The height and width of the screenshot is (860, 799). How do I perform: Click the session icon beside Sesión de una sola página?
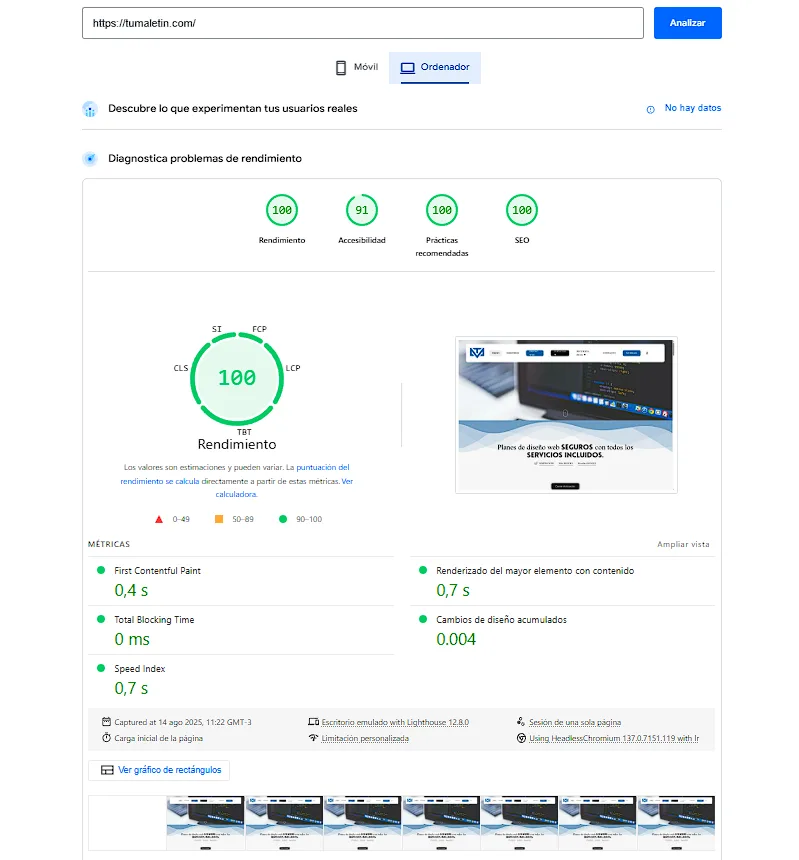pyautogui.click(x=521, y=722)
